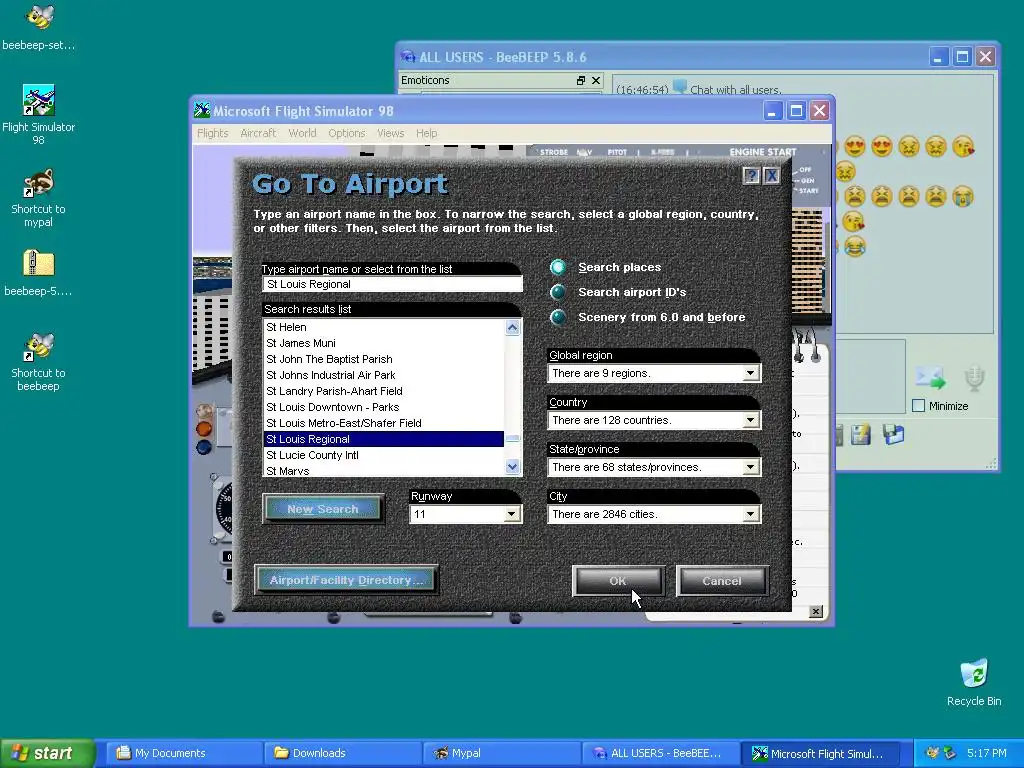
Task: Select St Helen in search results
Action: pyautogui.click(x=383, y=327)
